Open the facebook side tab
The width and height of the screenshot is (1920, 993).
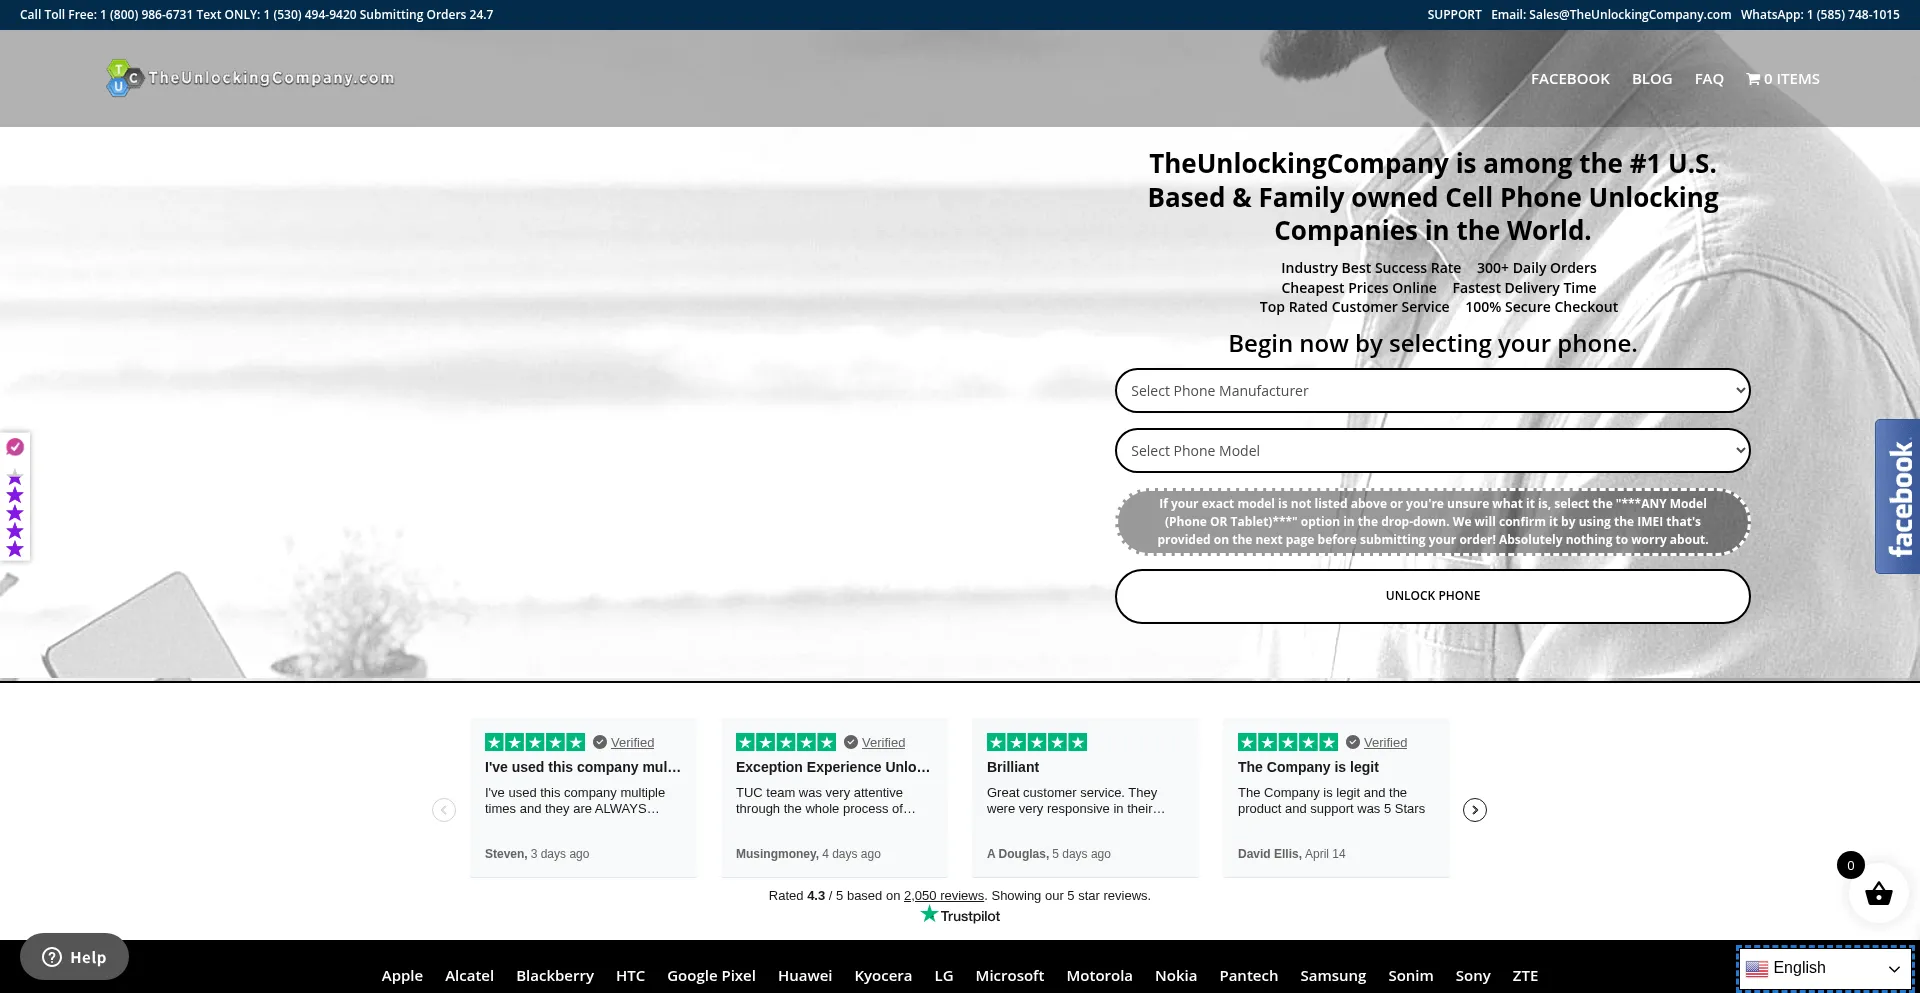(1897, 496)
